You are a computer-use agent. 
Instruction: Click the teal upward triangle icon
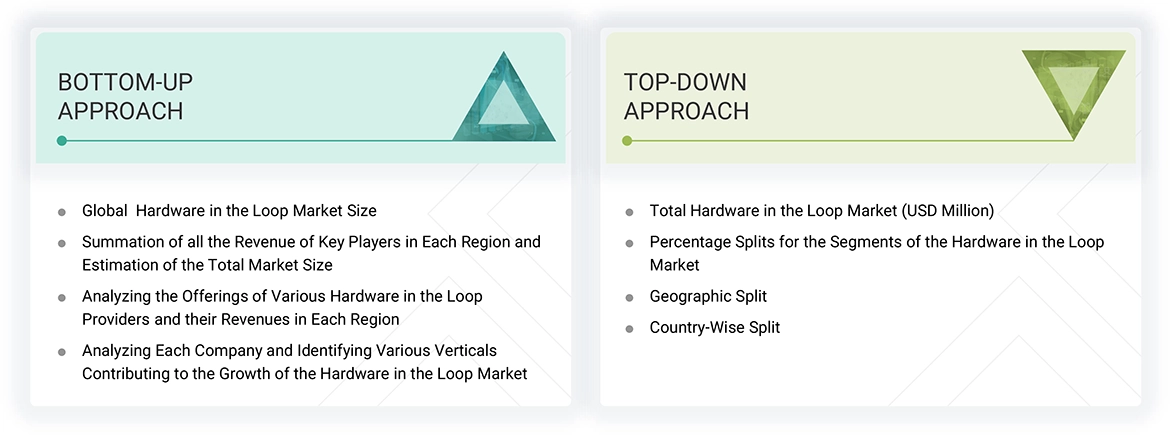click(x=504, y=101)
